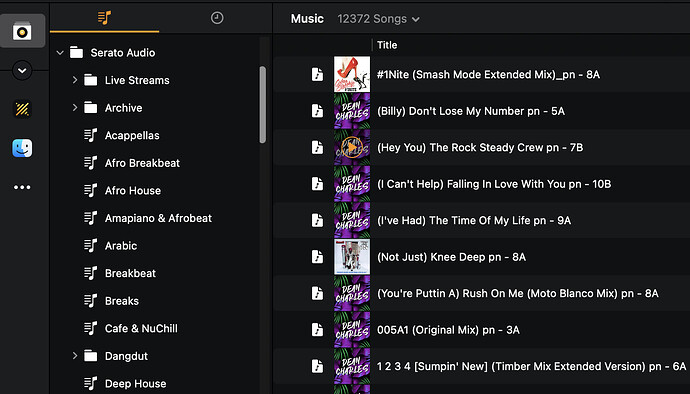The width and height of the screenshot is (690, 394).
Task: Open the Breaks playlist
Action: [121, 301]
